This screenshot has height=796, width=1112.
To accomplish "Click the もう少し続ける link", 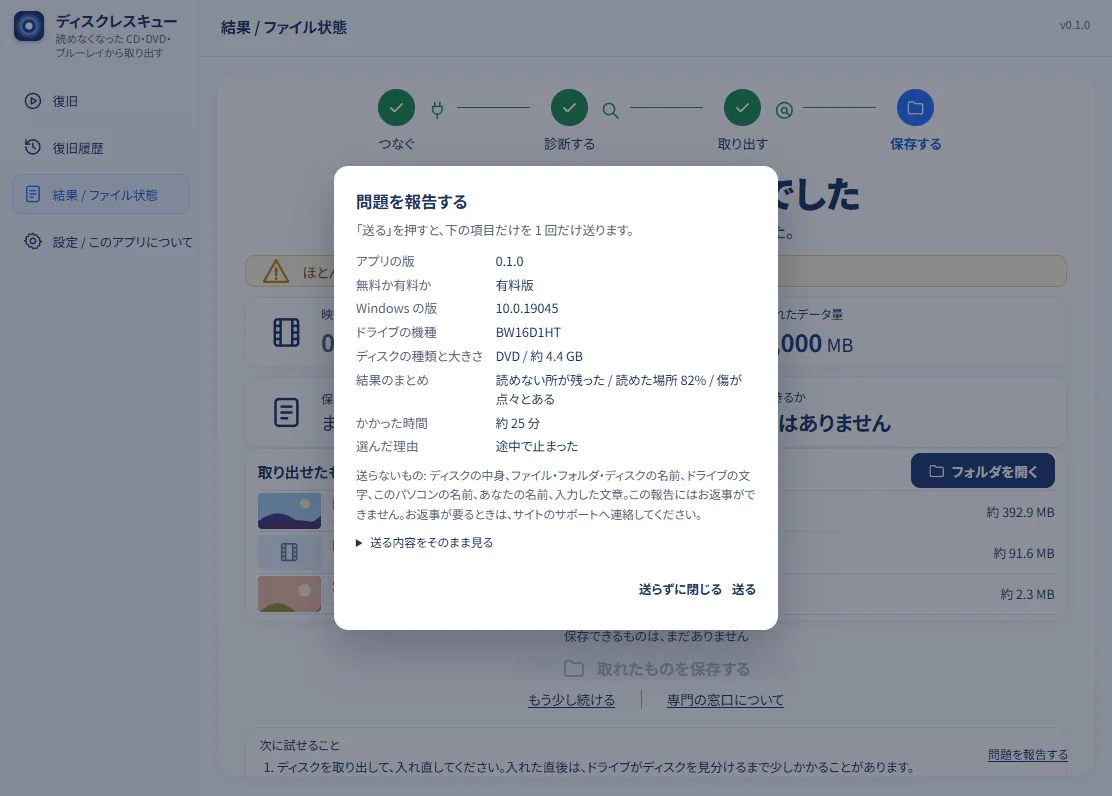I will 572,700.
